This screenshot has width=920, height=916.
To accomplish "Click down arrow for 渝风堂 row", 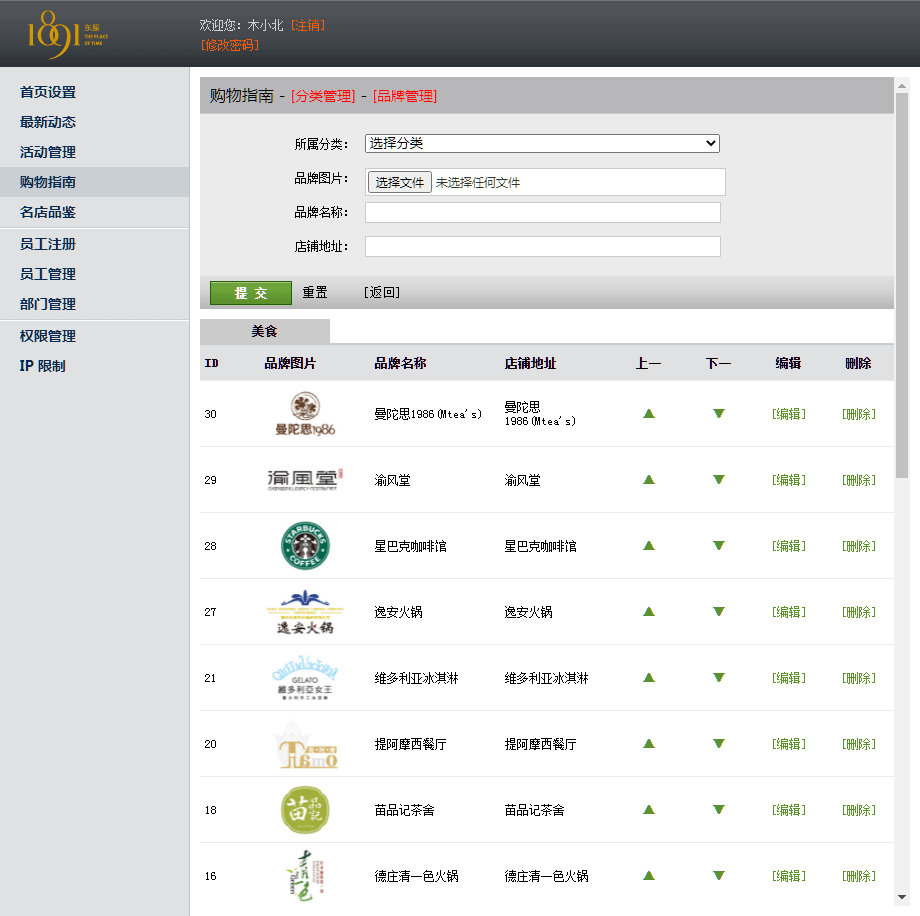I will click(719, 479).
